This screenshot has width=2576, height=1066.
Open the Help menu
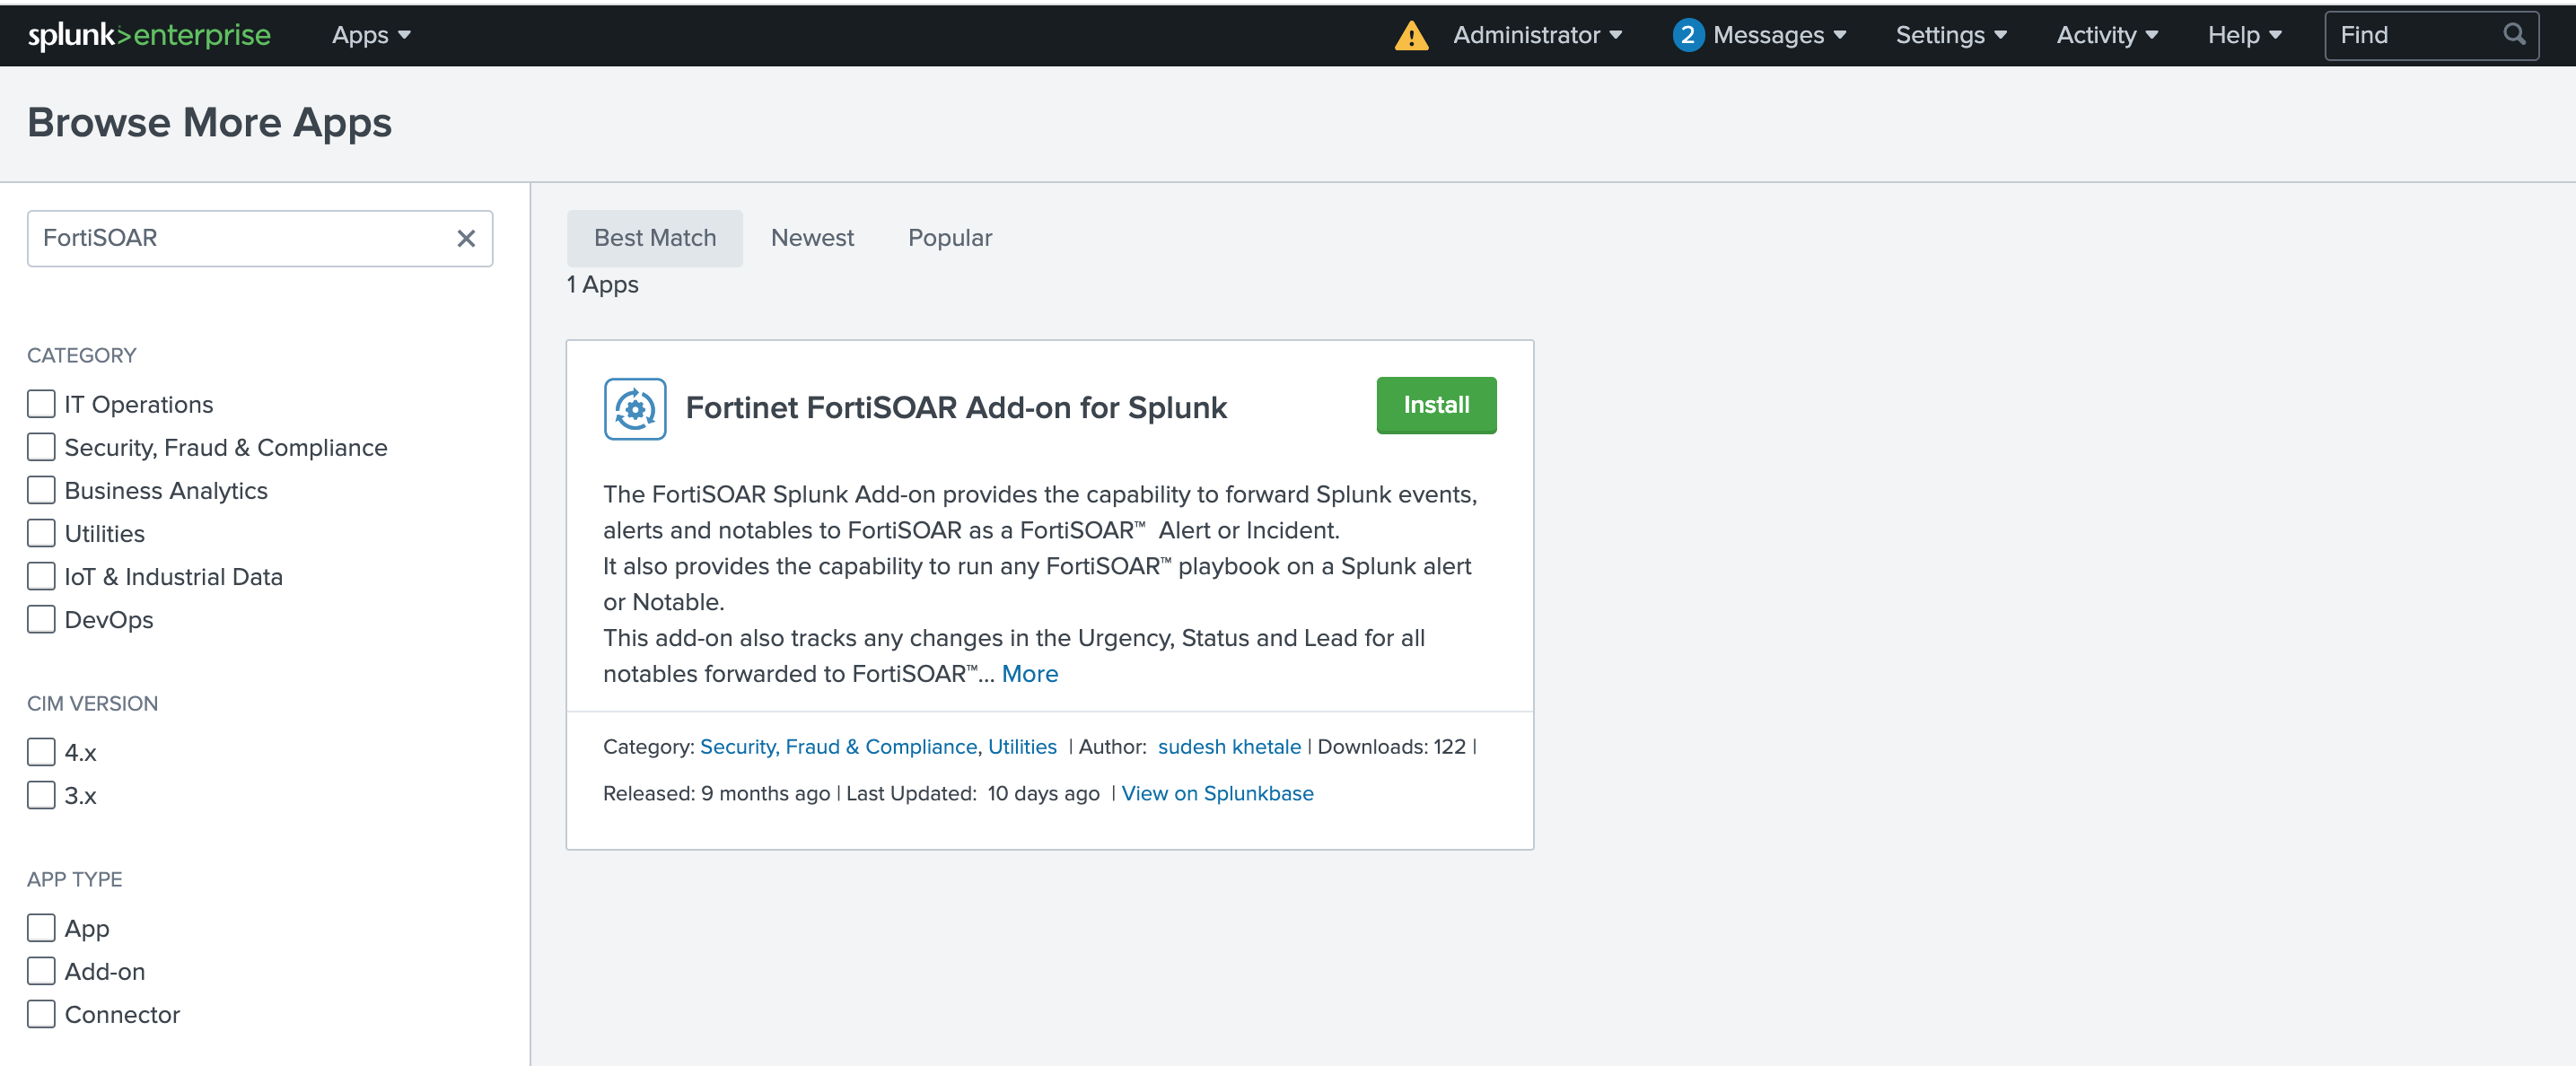coord(2244,35)
